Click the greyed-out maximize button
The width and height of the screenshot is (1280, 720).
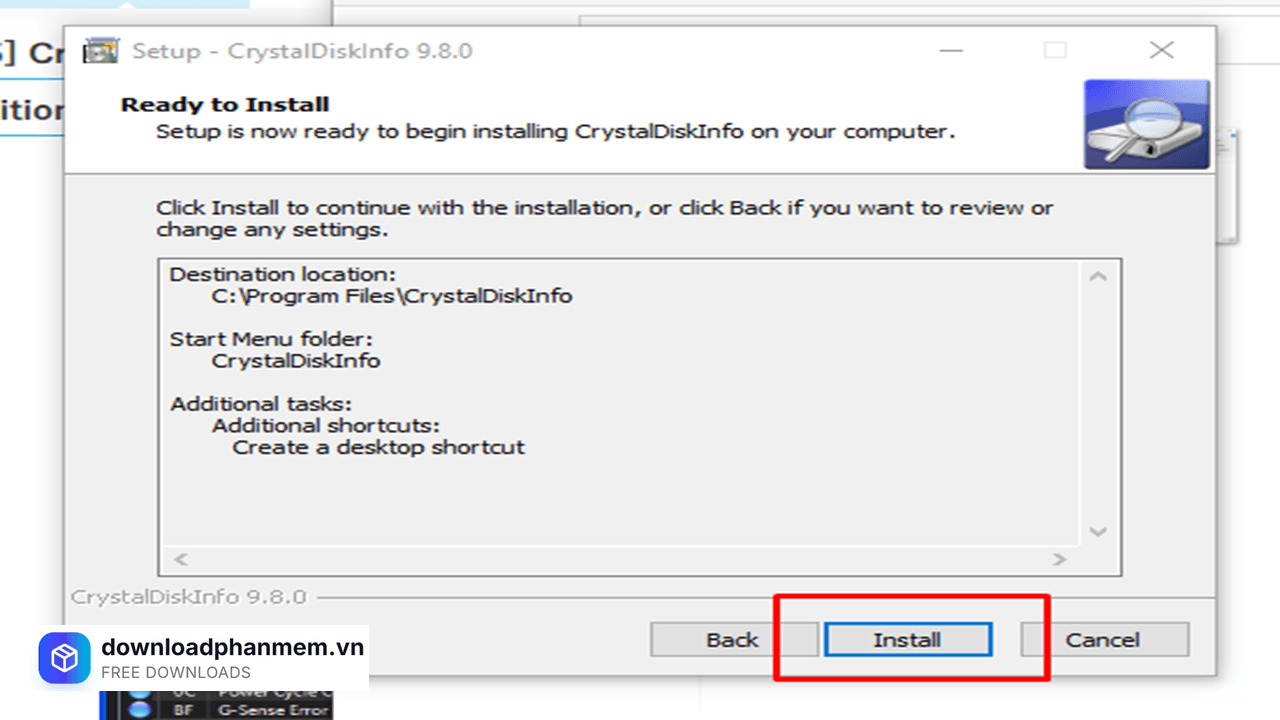coord(1055,51)
